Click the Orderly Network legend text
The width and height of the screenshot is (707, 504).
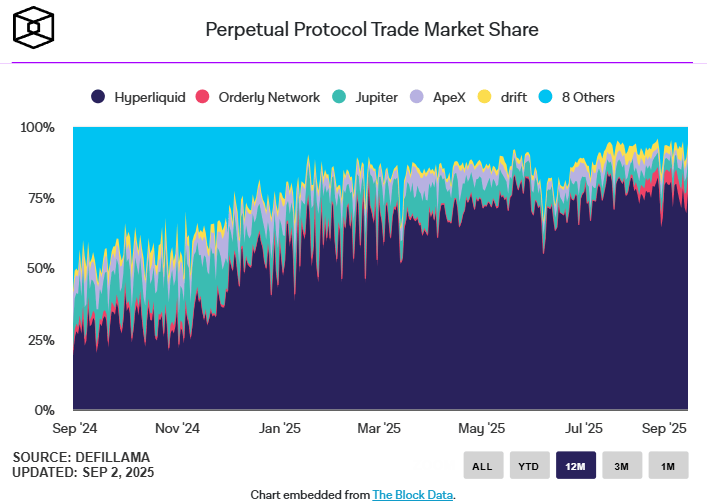pos(269,97)
